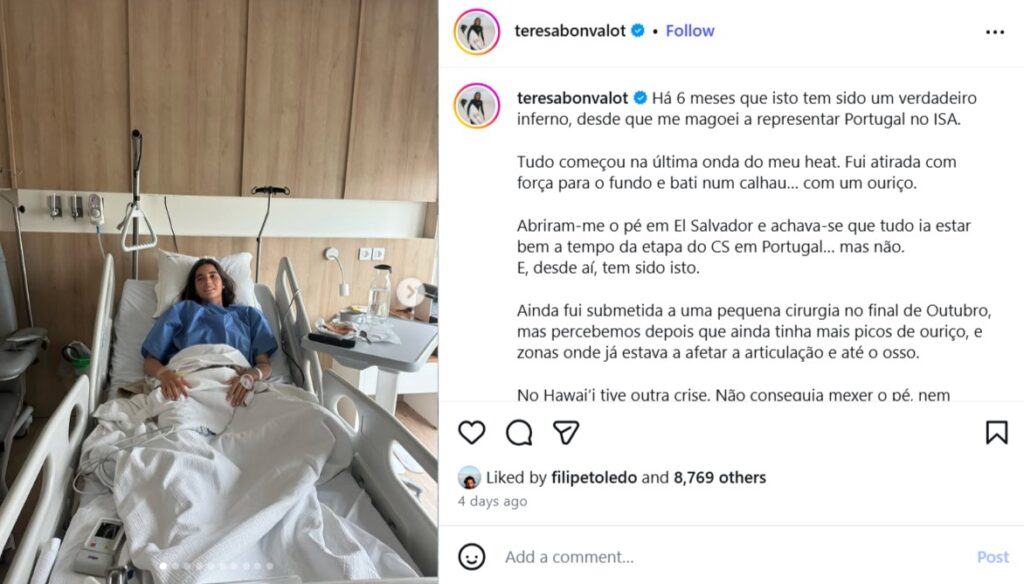Open teresabonvalot header profile picture
Screen dimensions: 1024x584
tap(477, 31)
